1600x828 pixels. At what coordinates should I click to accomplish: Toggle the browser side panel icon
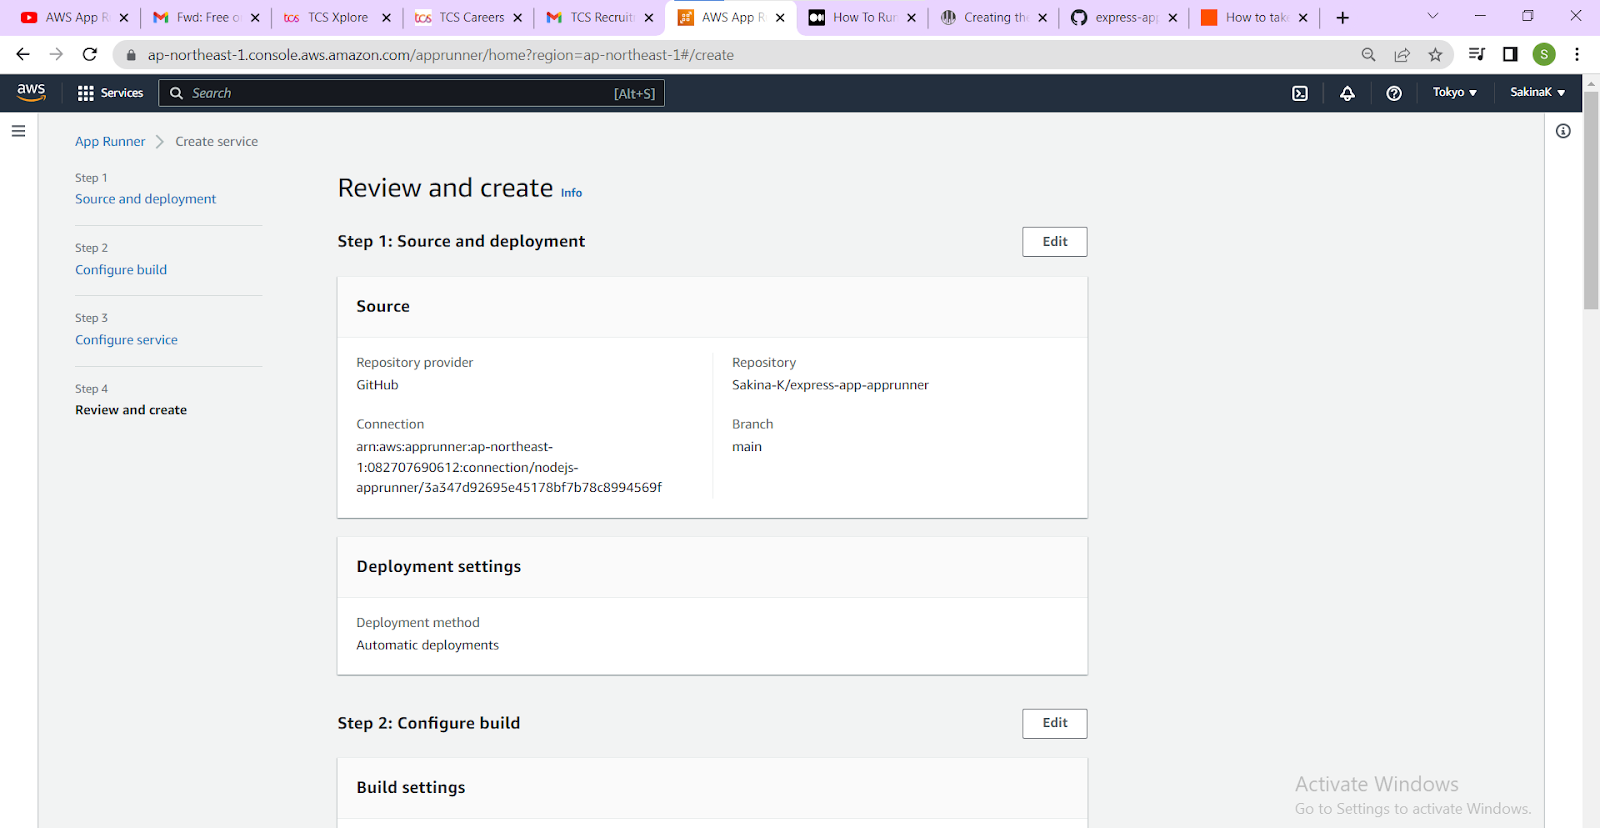1510,55
